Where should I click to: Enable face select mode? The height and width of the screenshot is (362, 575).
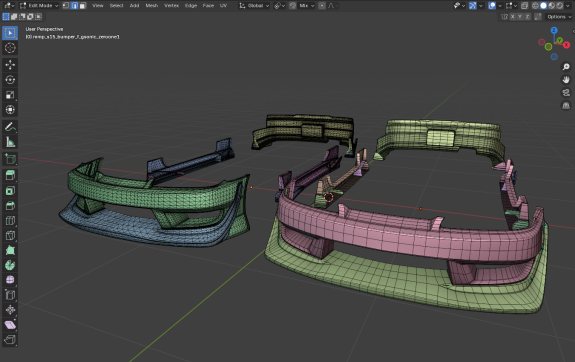click(x=83, y=6)
